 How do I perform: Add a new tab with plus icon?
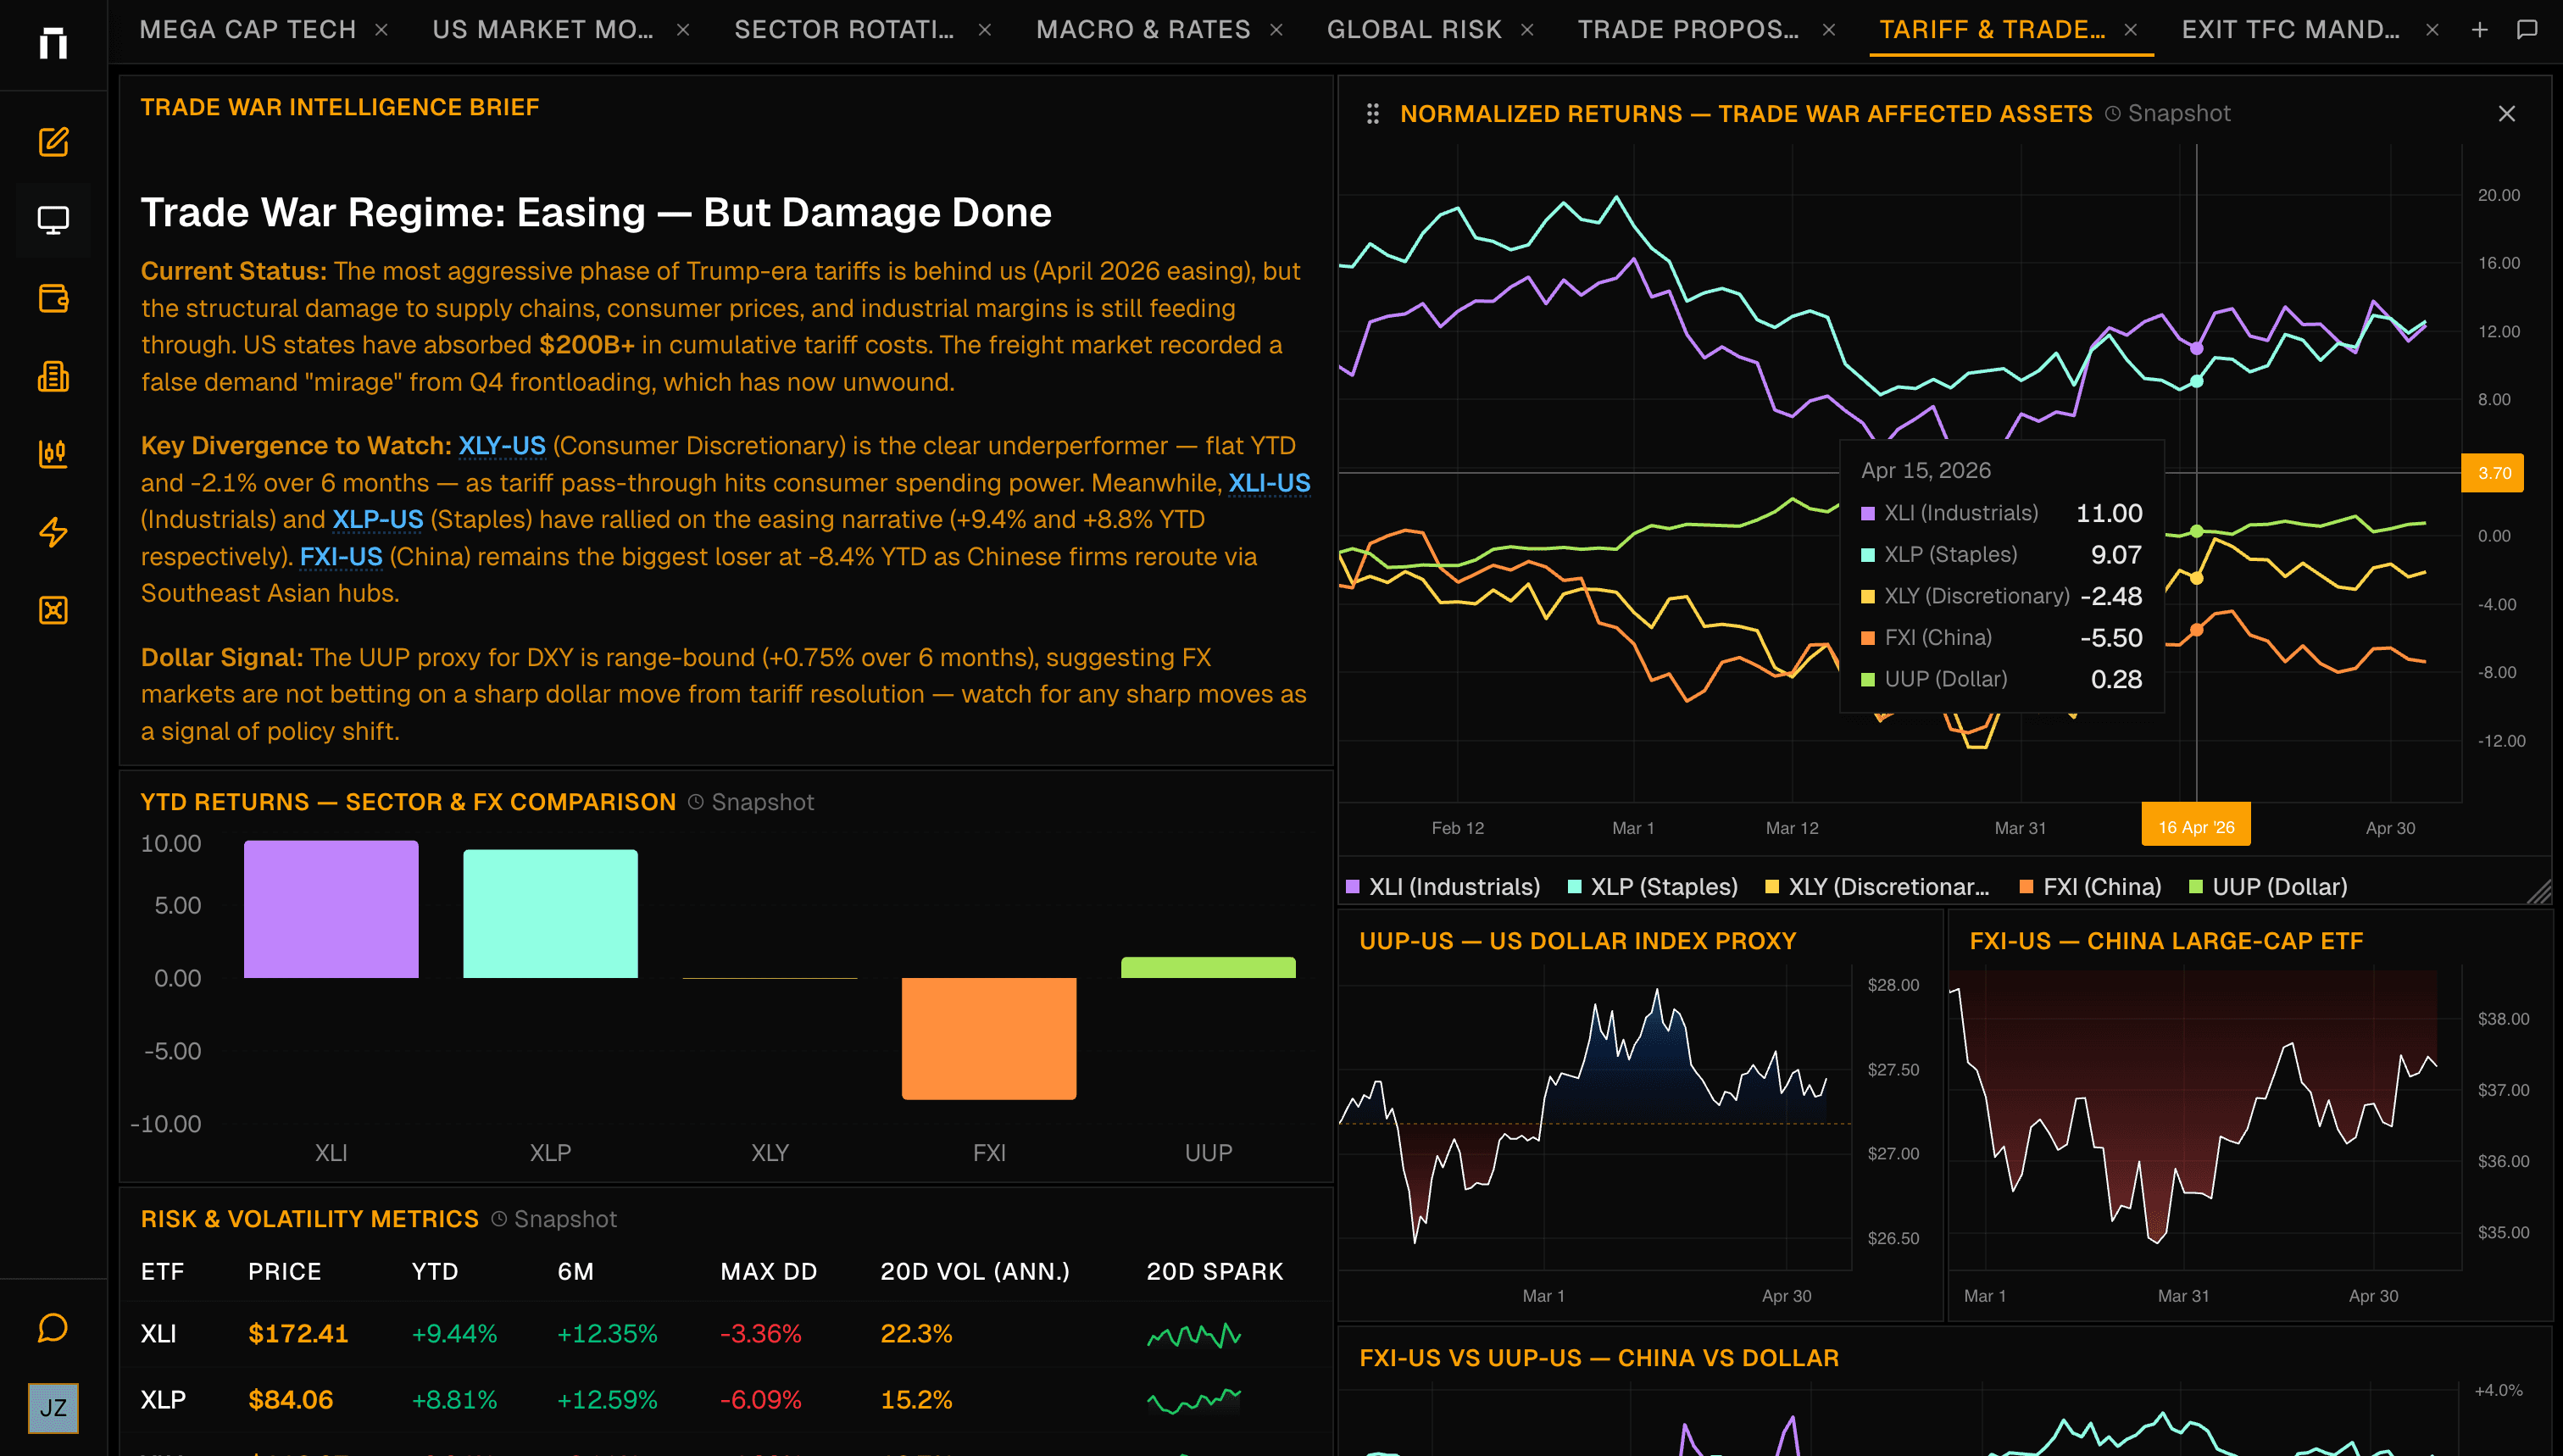(2480, 30)
